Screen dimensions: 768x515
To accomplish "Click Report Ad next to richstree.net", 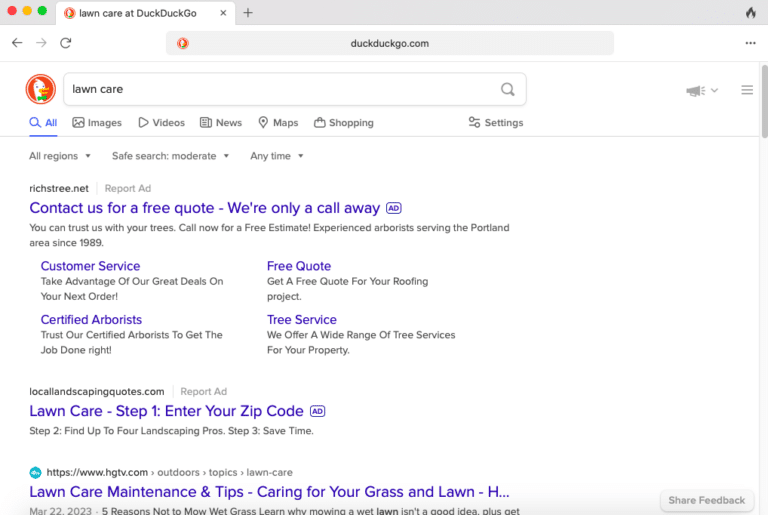I will tap(128, 188).
